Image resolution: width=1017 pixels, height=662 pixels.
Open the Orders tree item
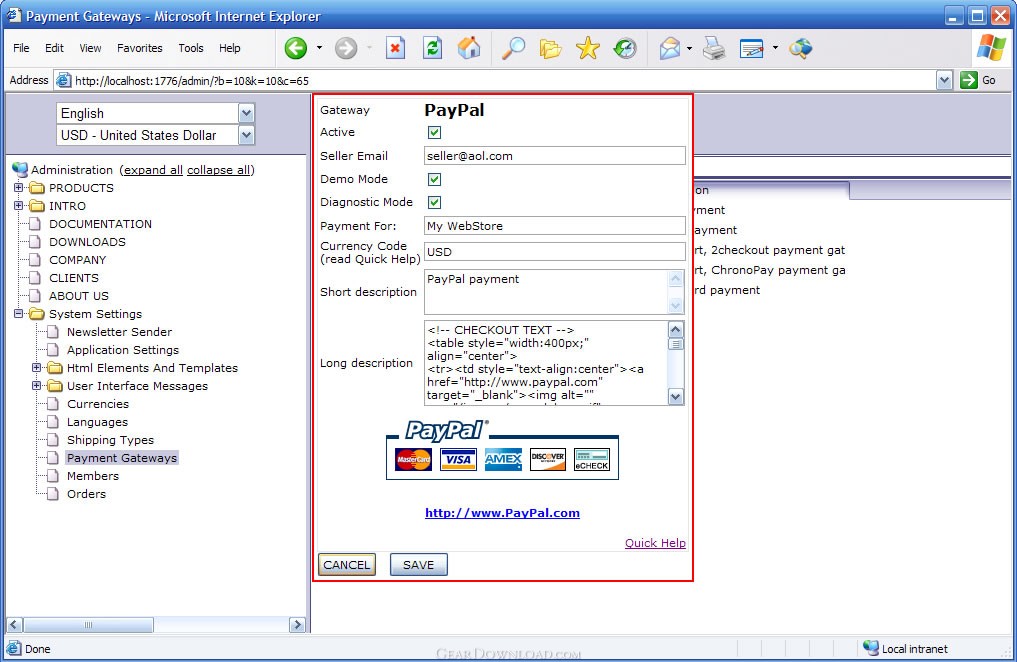click(x=86, y=494)
